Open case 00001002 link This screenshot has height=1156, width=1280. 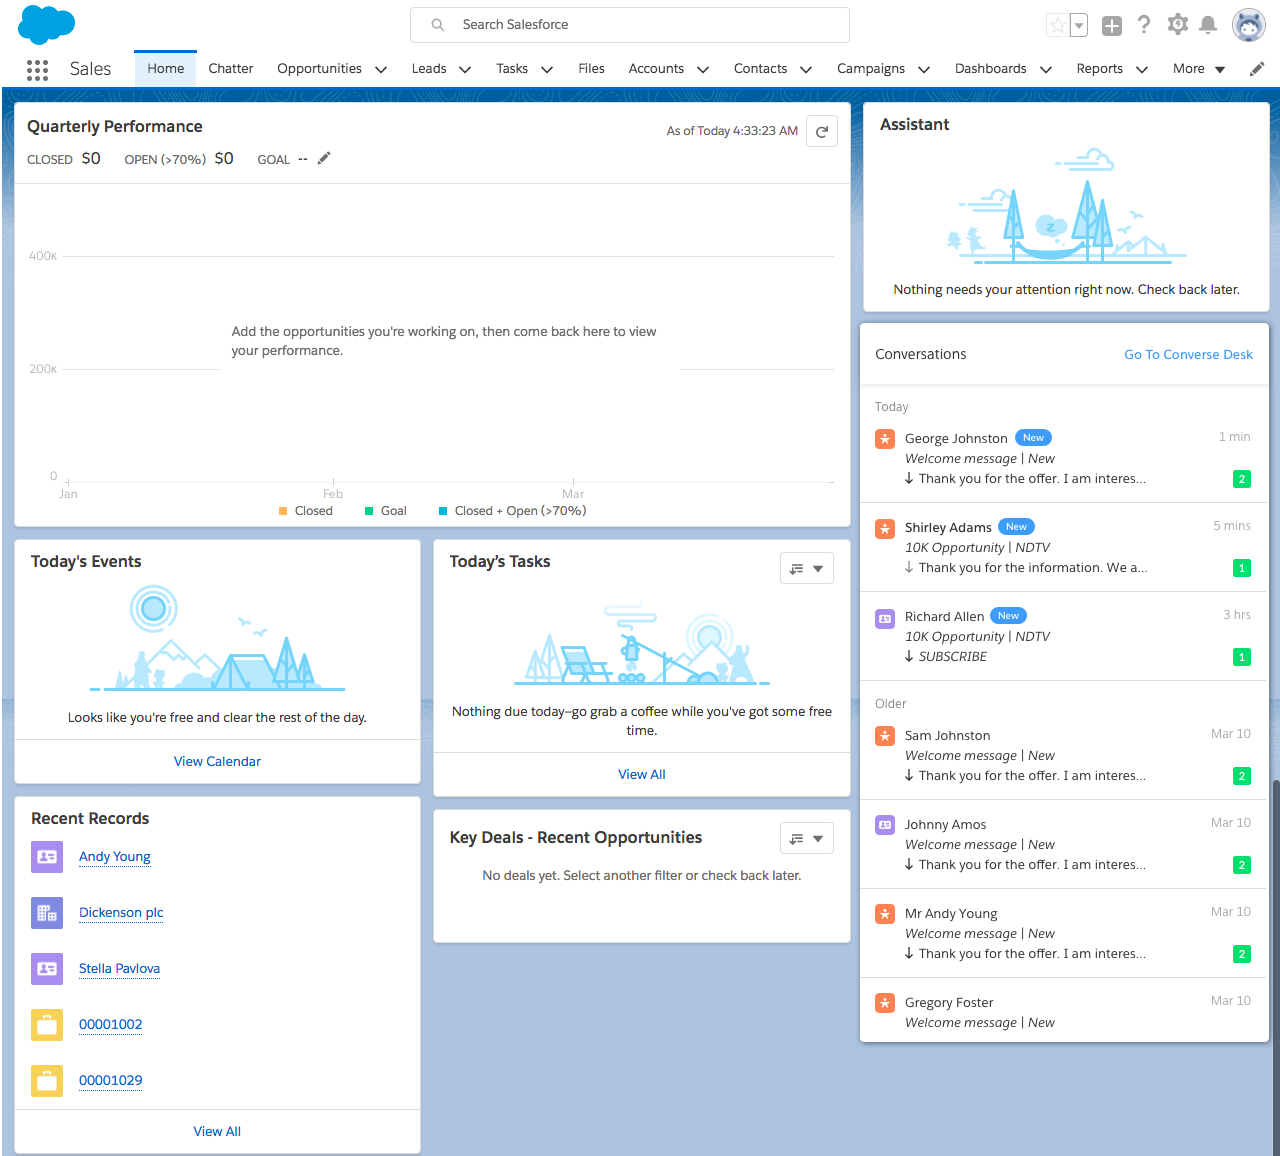point(111,1025)
